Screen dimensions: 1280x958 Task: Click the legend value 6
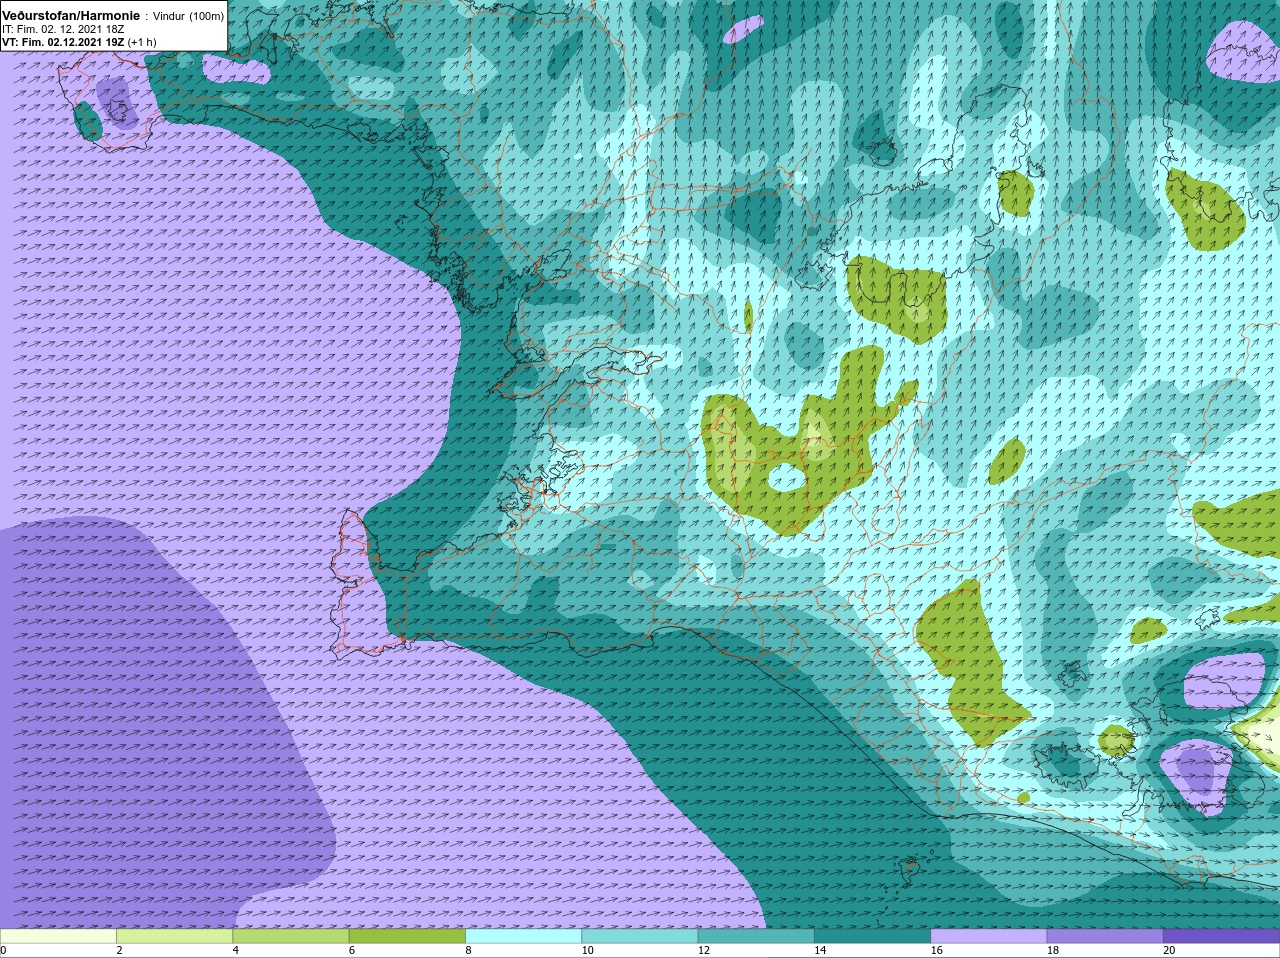pyautogui.click(x=352, y=951)
